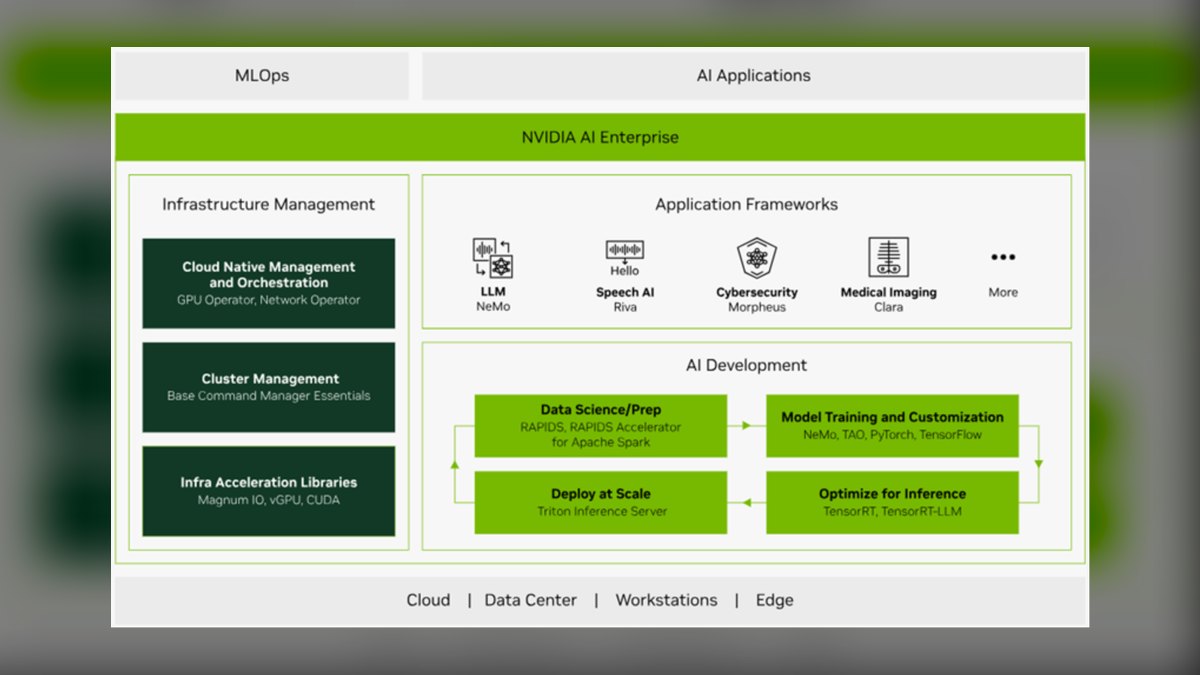This screenshot has width=1200, height=675.
Task: Click the 'Edge' text
Action: pos(775,600)
